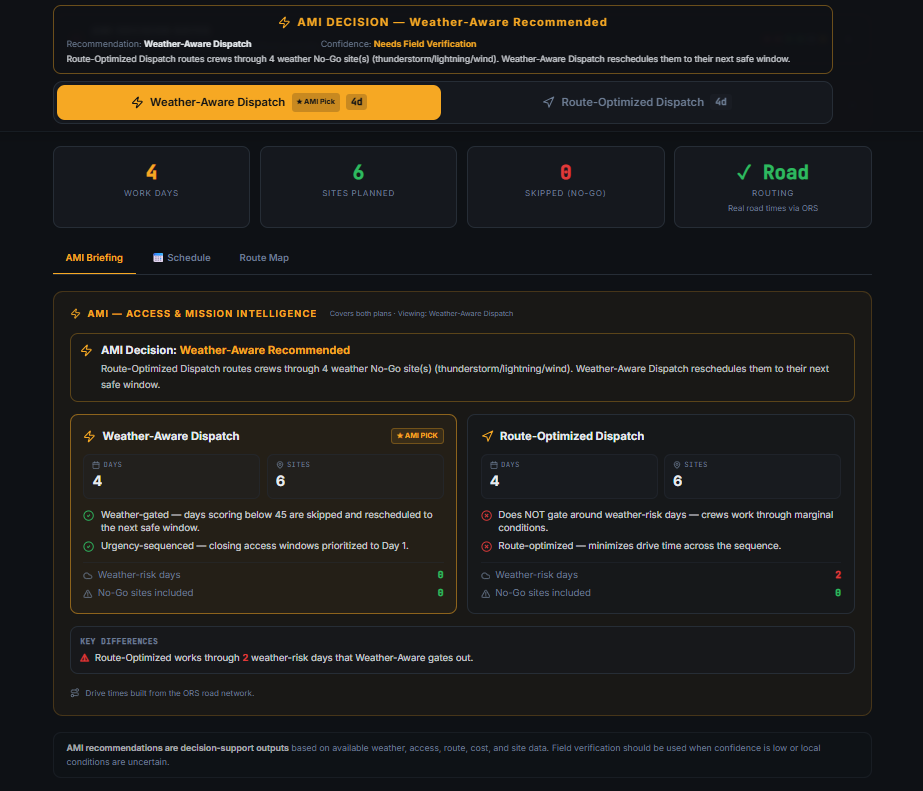923x791 pixels.
Task: Switch to Route-Optimized Dispatch plan
Action: point(636,102)
